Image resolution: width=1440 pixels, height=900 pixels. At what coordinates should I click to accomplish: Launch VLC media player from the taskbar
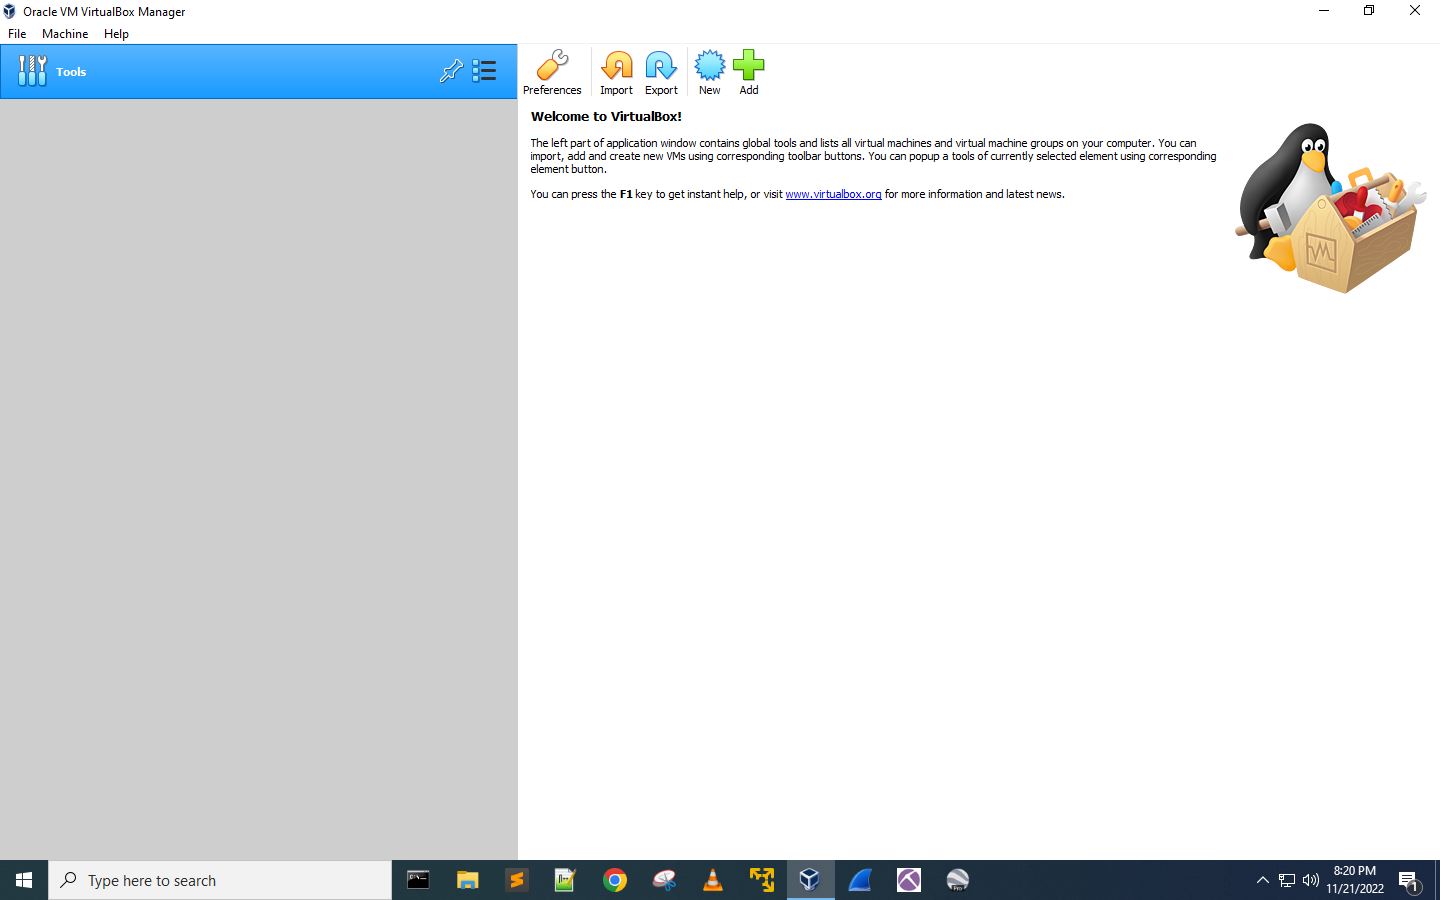712,880
